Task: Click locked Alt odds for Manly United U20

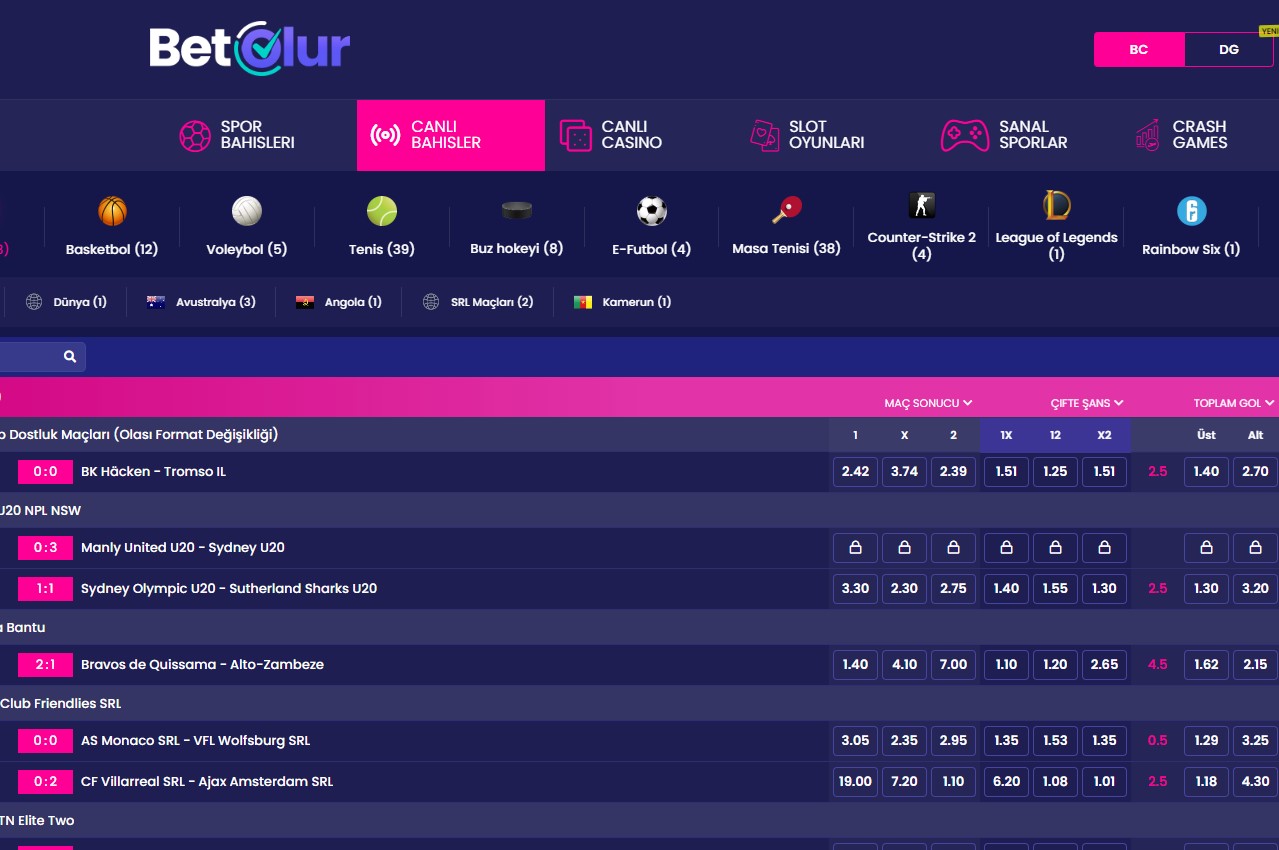Action: pos(1256,548)
